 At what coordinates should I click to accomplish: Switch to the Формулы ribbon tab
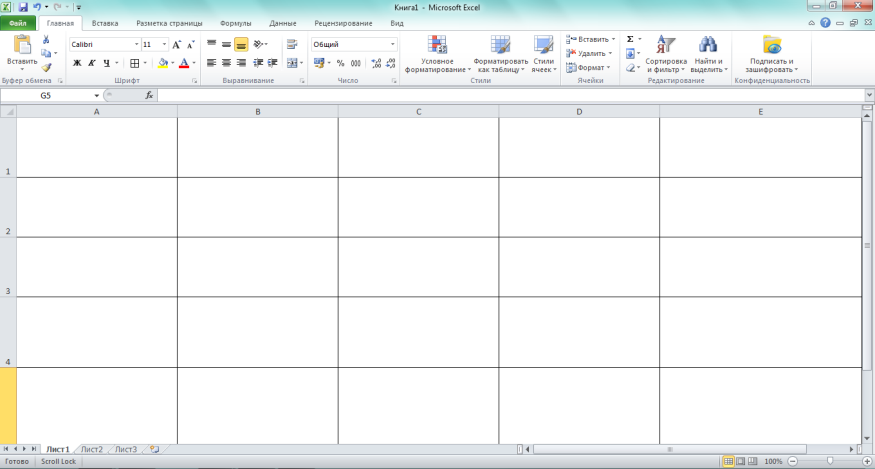click(235, 22)
